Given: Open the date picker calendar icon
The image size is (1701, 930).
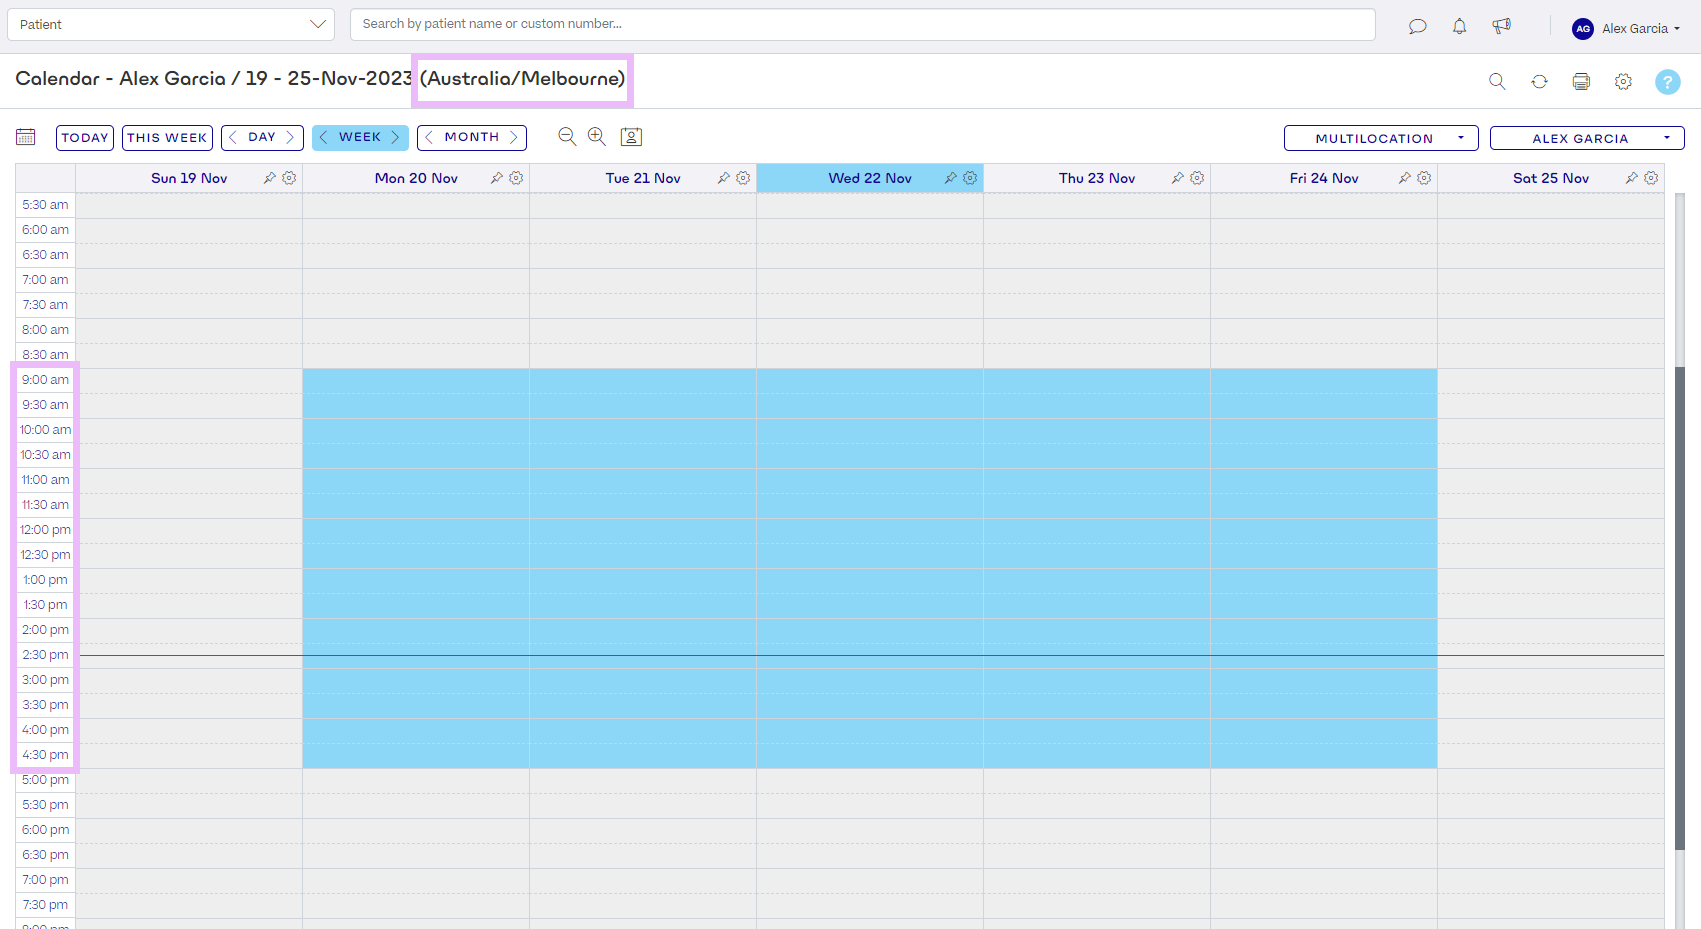Looking at the screenshot, I should 26,137.
